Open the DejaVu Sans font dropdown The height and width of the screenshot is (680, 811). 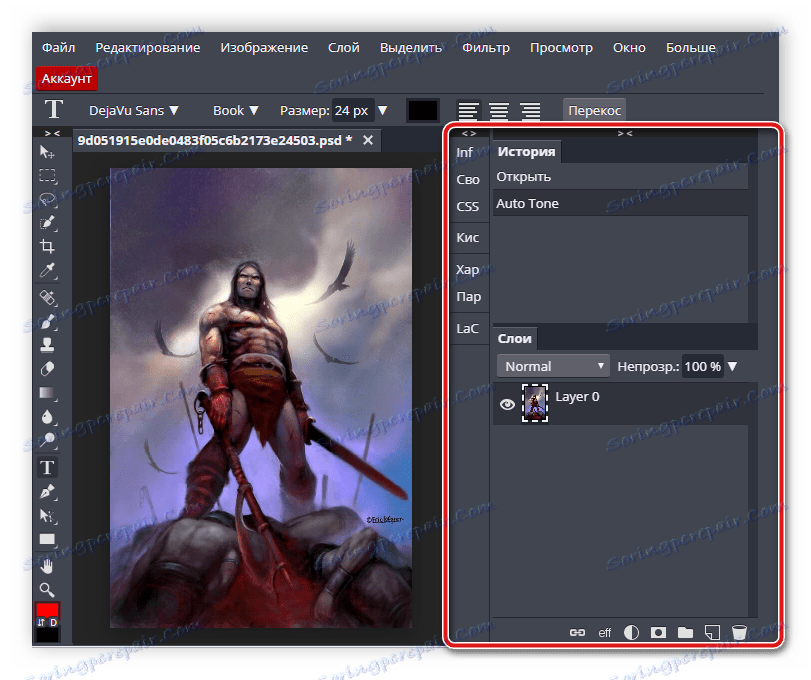[x=134, y=111]
